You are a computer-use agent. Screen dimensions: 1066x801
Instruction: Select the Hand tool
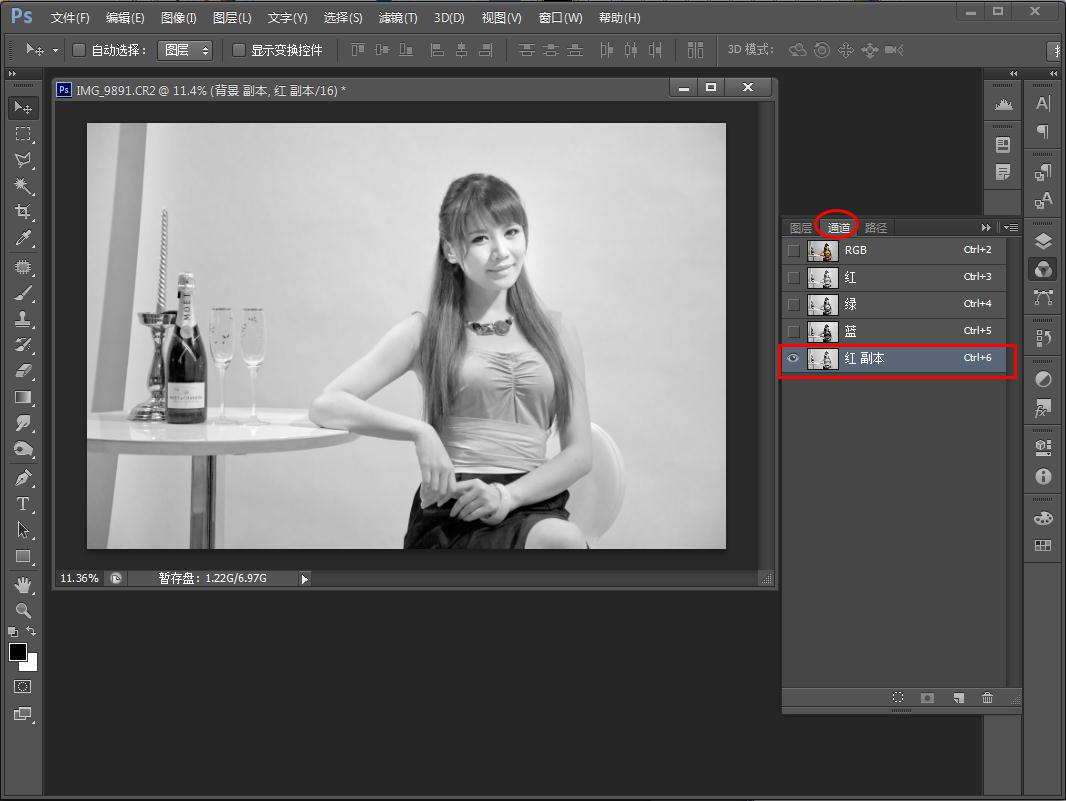pos(23,584)
